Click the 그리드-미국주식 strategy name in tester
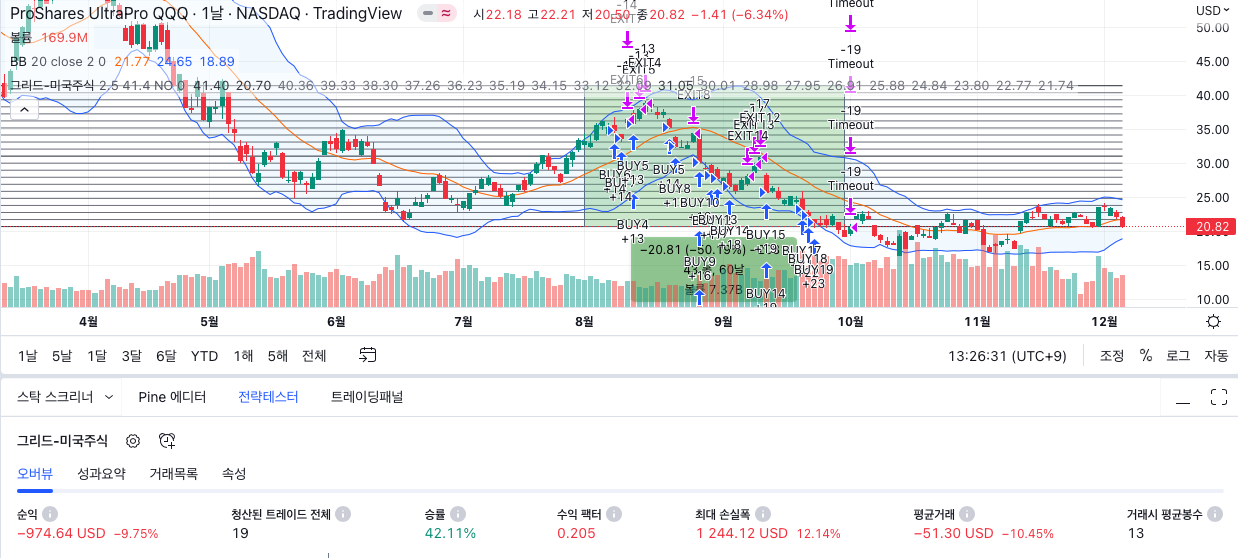Viewport: 1238px width, 558px height. (x=62, y=441)
